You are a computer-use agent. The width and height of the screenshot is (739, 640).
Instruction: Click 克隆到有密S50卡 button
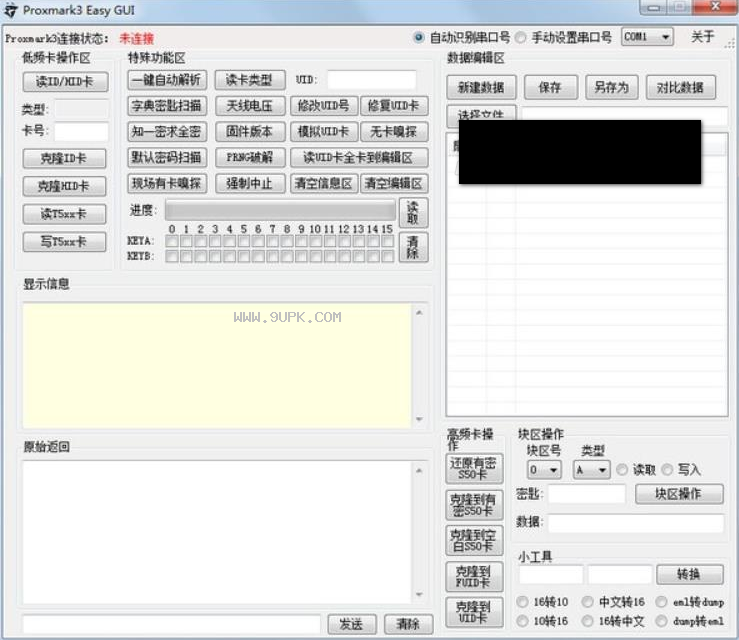point(474,505)
